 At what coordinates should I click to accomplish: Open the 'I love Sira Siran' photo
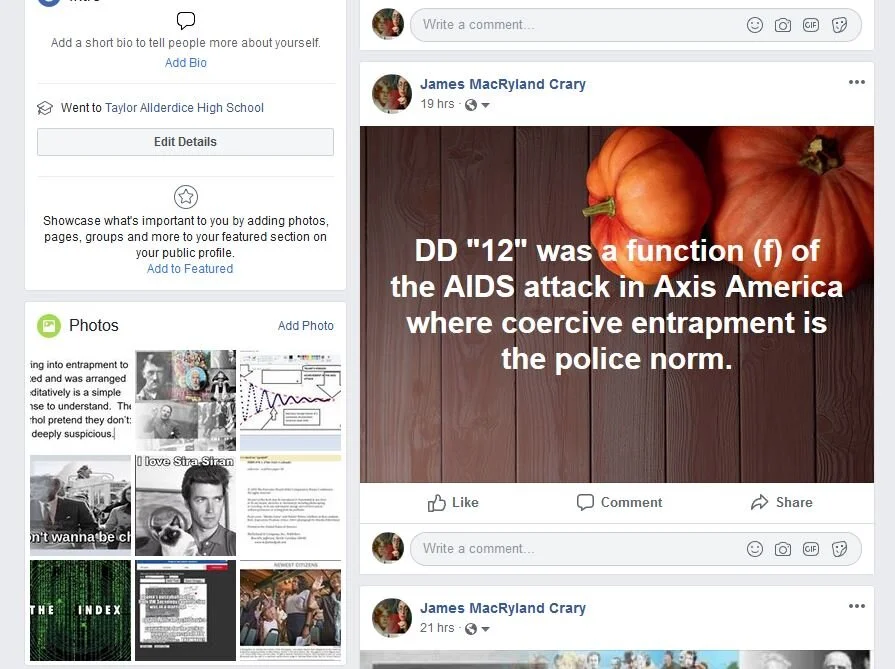(x=186, y=505)
